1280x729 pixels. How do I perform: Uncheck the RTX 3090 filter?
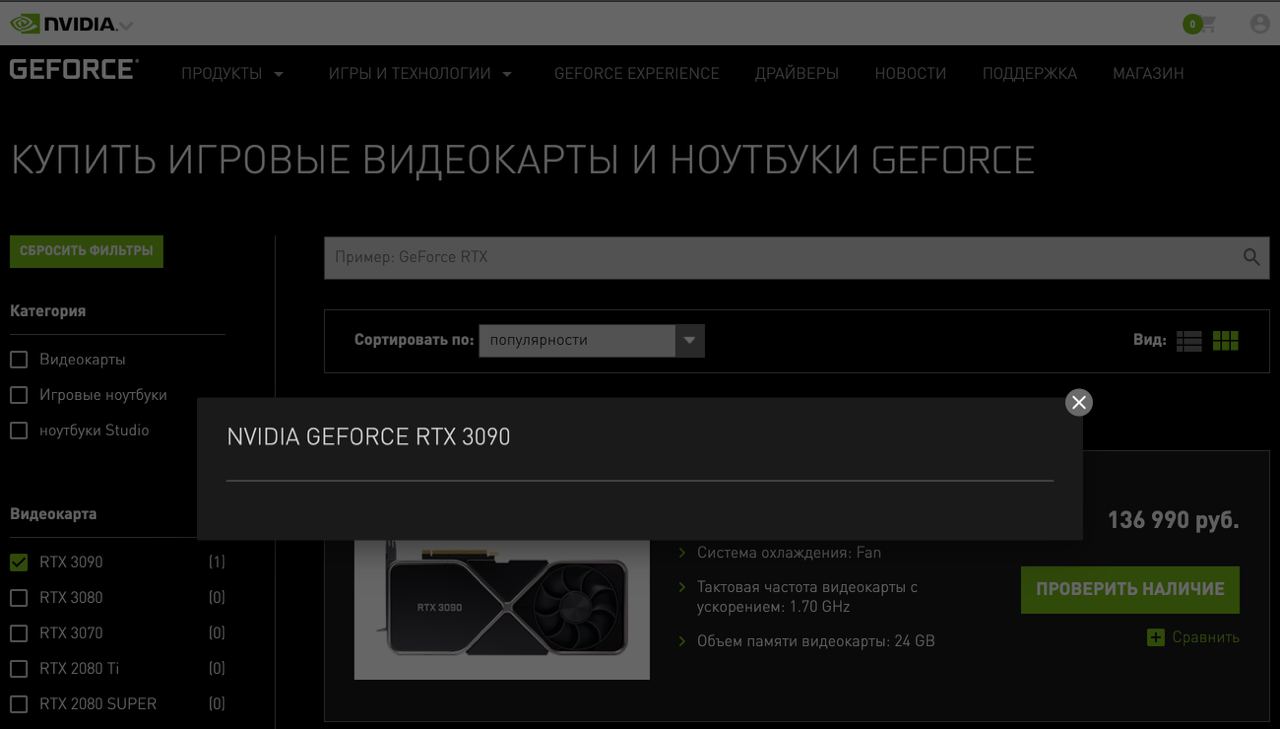pyautogui.click(x=19, y=562)
